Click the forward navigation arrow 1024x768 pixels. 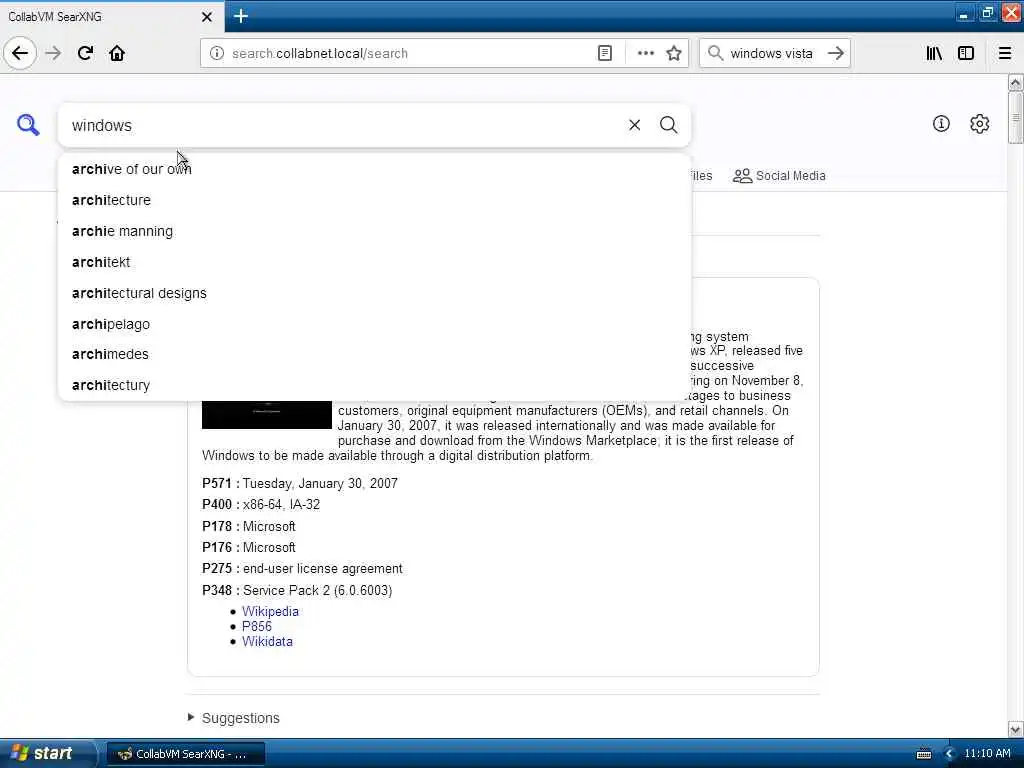pos(54,53)
